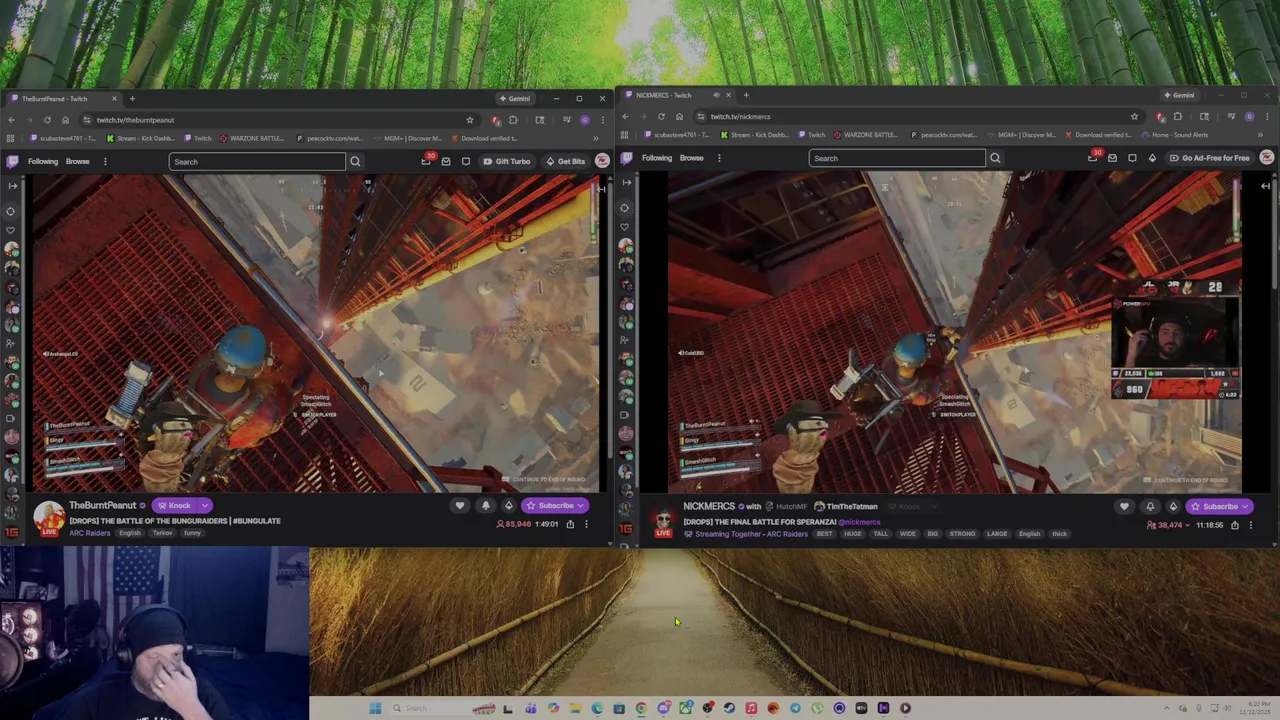Click Get Bits button

tap(565, 161)
